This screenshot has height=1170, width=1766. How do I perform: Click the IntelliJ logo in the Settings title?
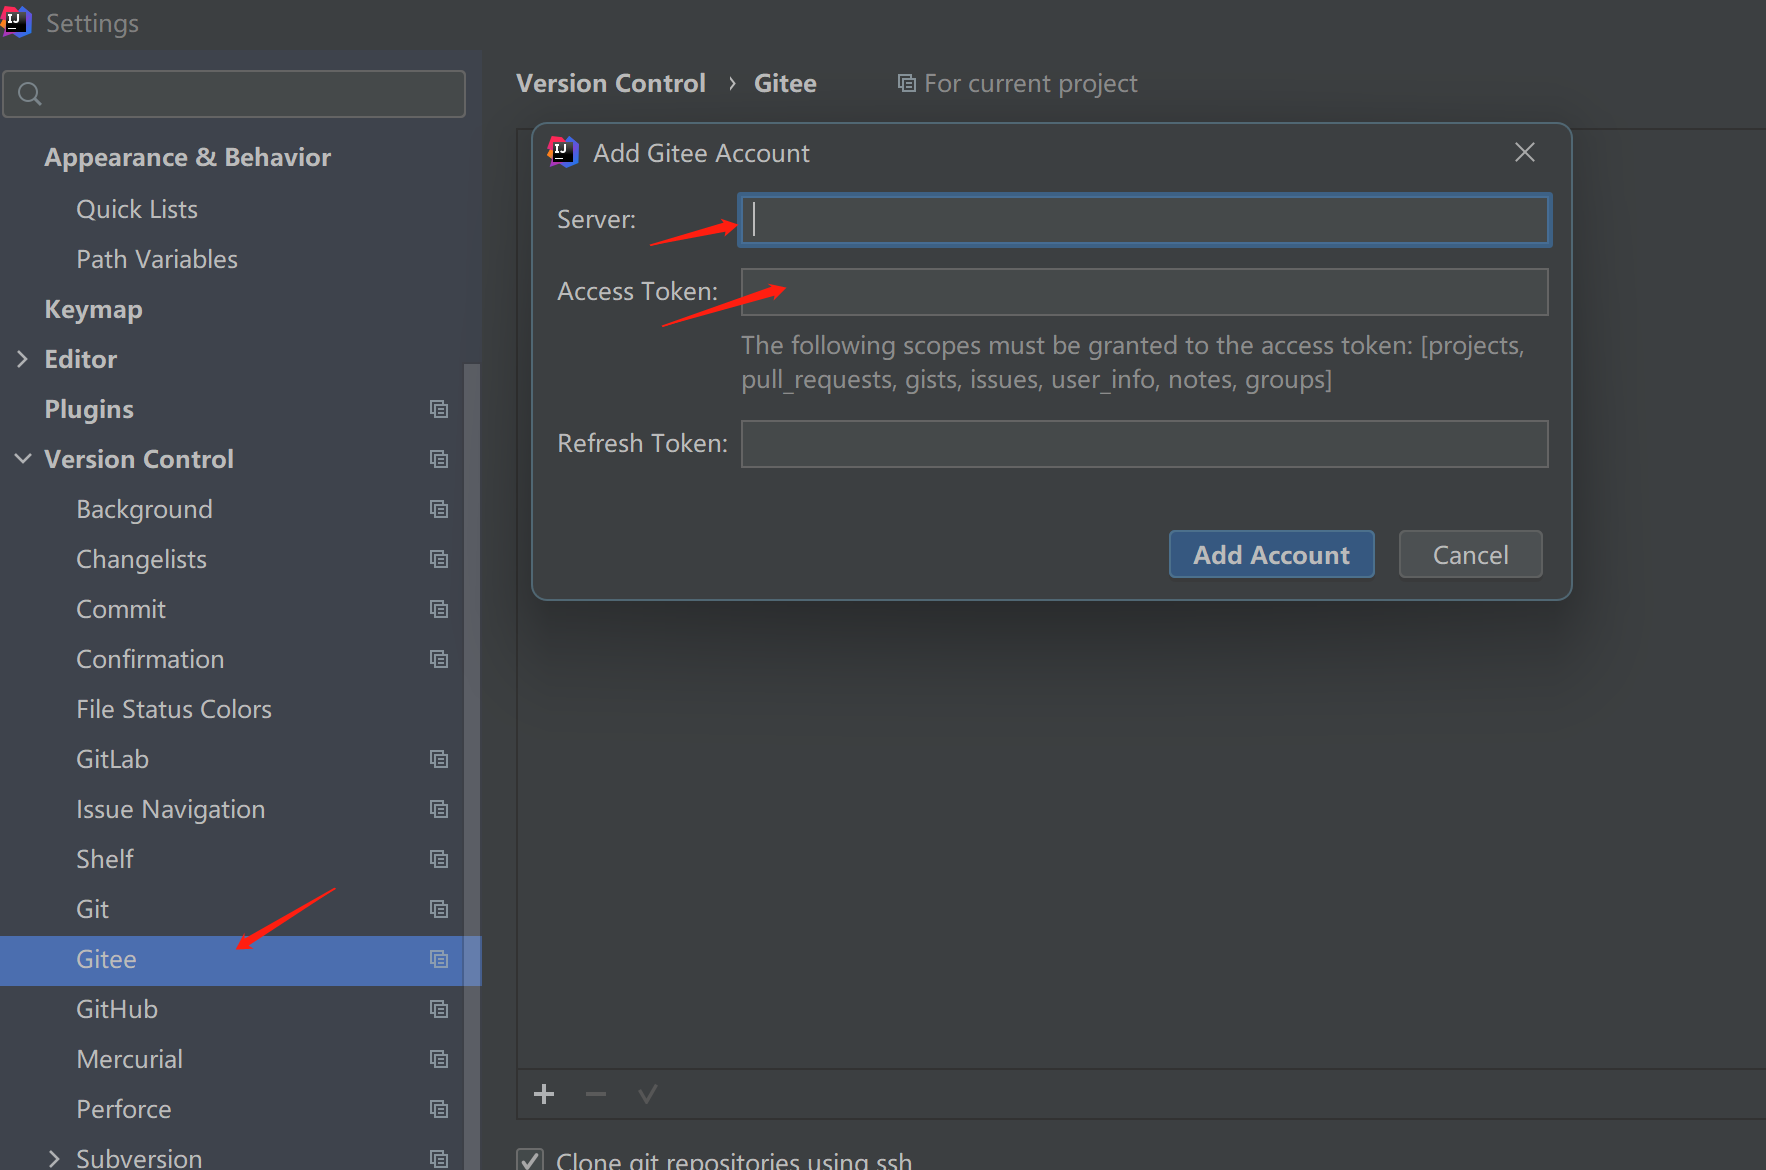click(x=16, y=22)
